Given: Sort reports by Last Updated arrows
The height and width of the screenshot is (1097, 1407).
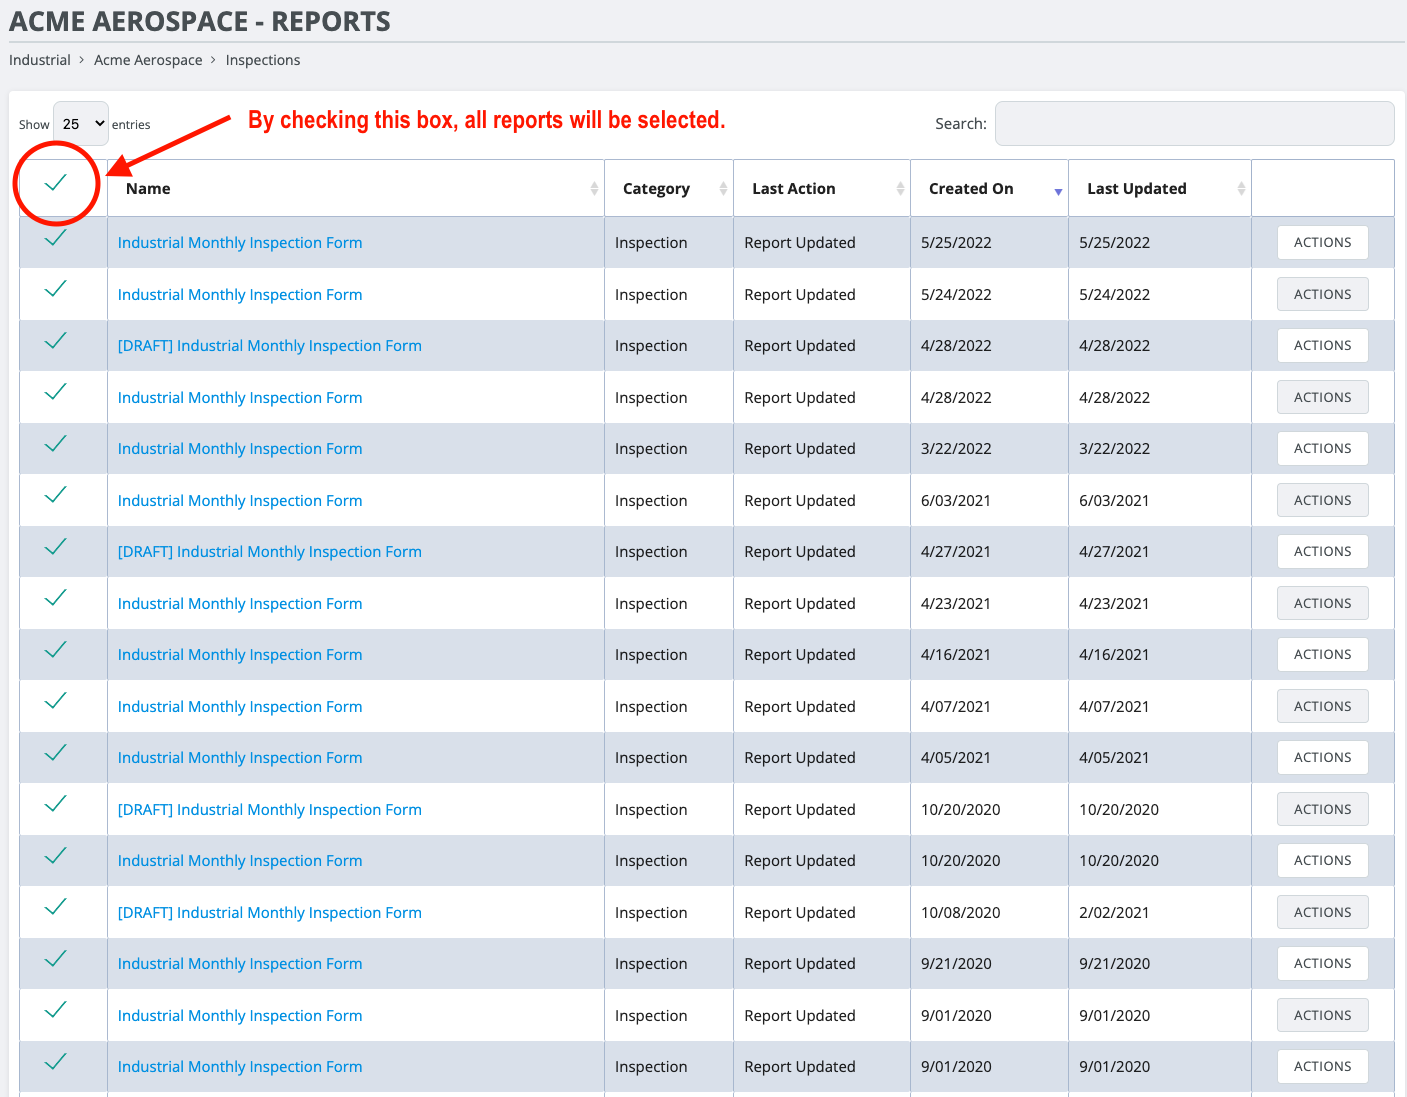Looking at the screenshot, I should pos(1241,189).
